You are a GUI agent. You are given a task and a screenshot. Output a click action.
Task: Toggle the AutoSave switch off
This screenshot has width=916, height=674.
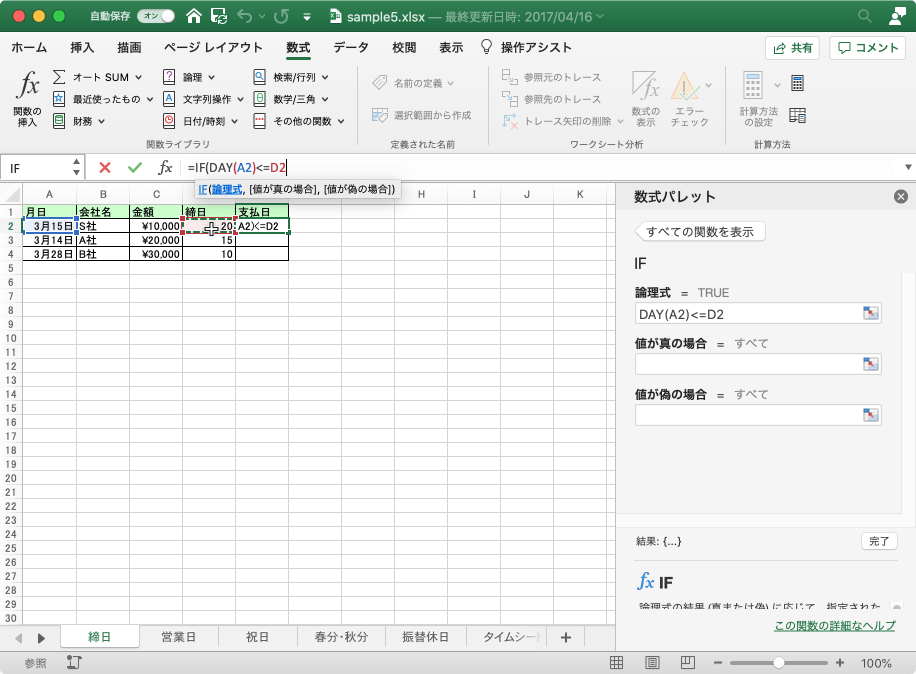tap(155, 16)
